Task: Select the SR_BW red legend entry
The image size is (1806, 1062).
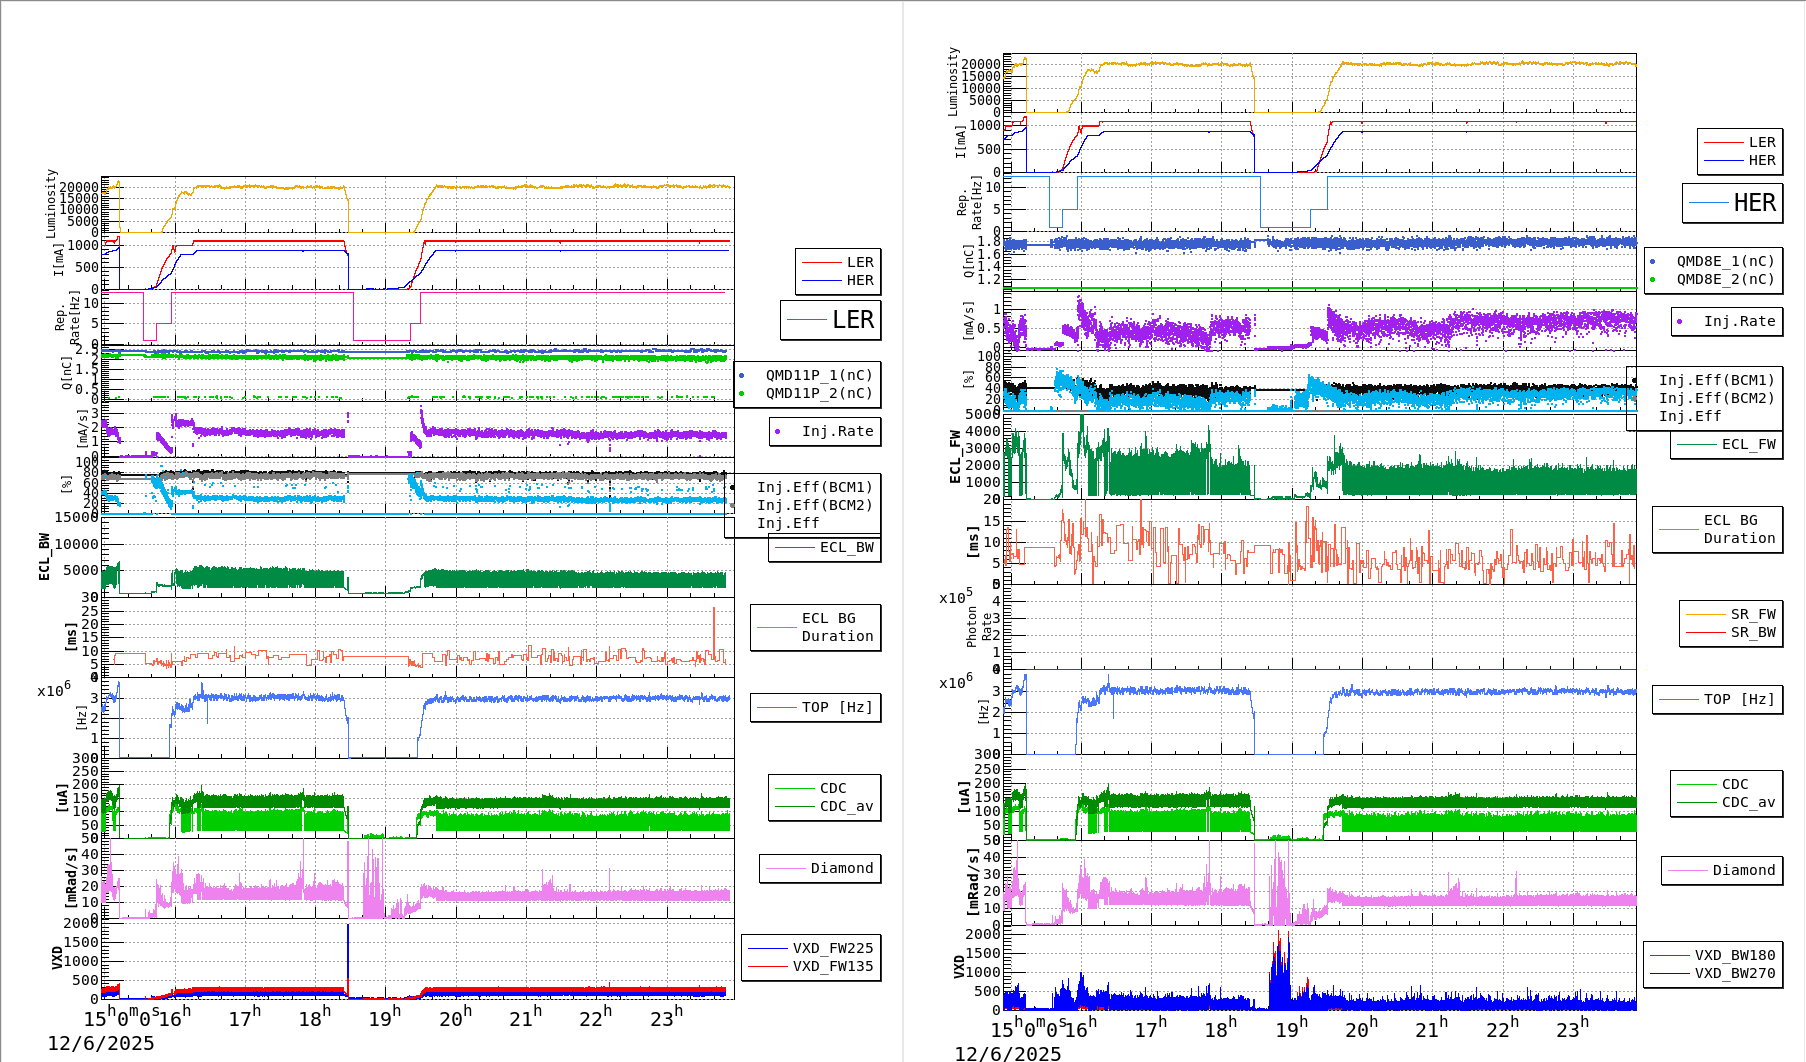Action: click(1731, 633)
